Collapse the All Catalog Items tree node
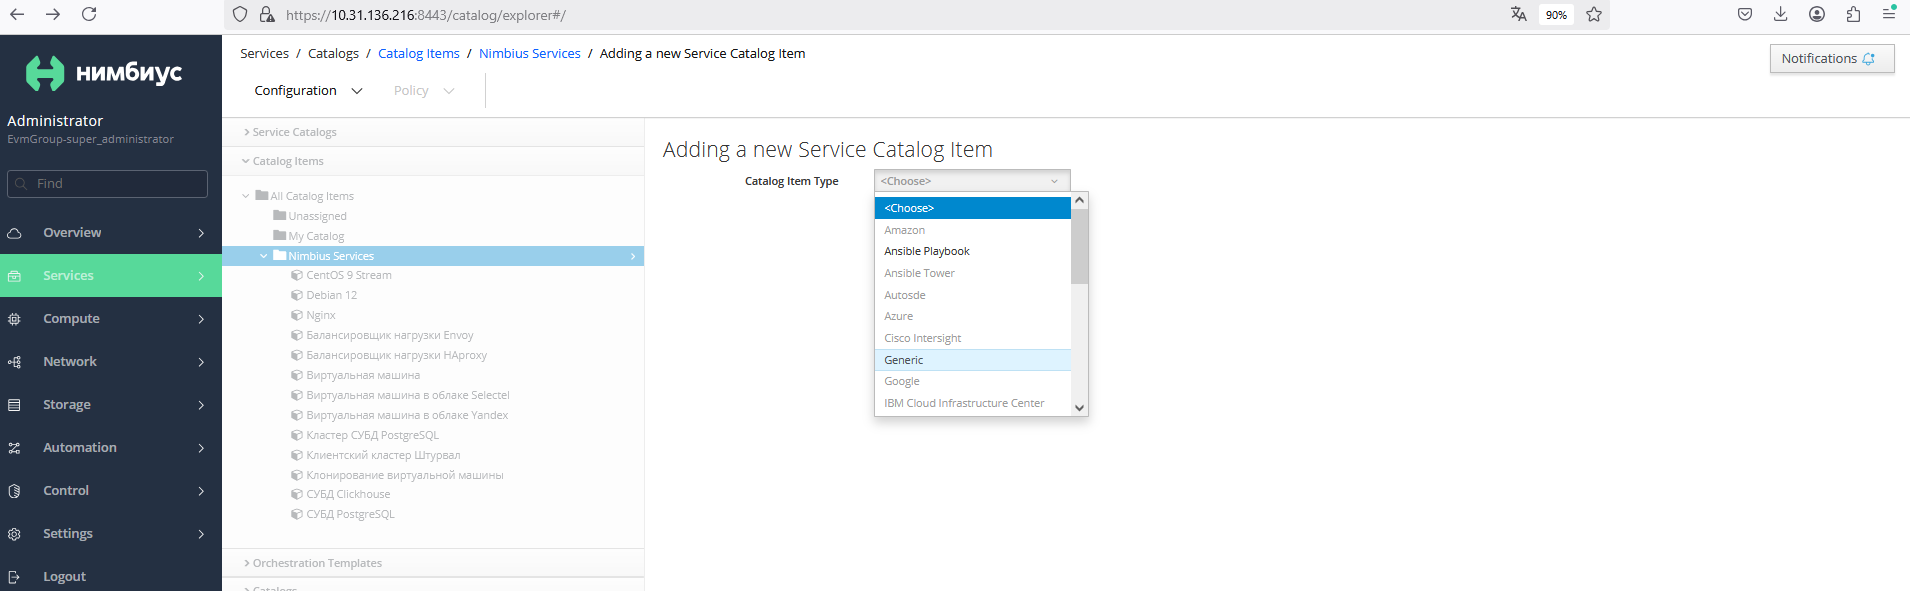This screenshot has width=1910, height=591. click(x=246, y=196)
